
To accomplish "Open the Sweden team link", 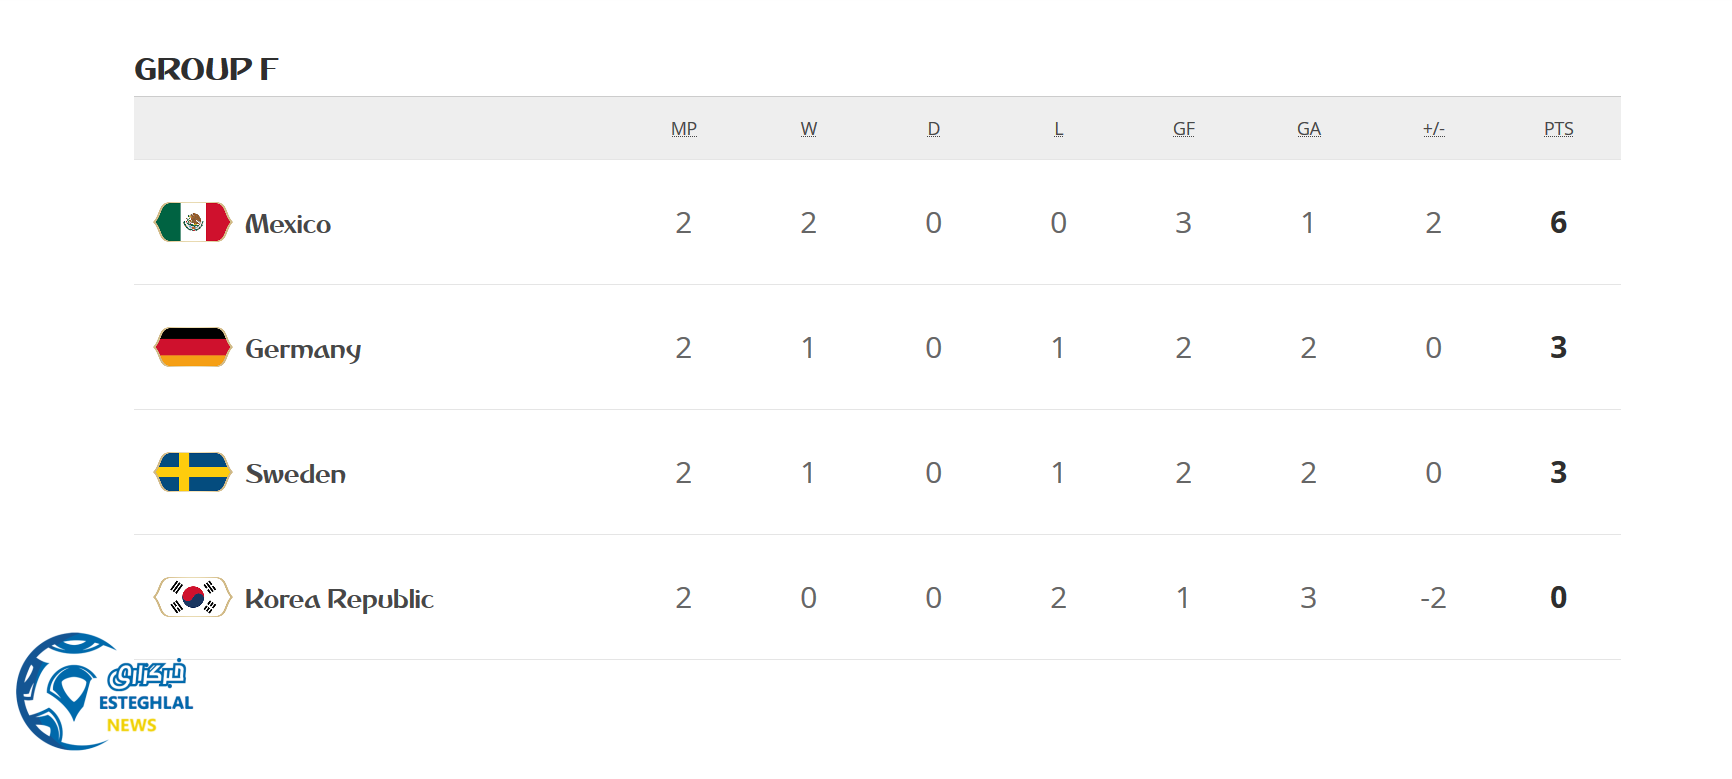I will tap(296, 474).
